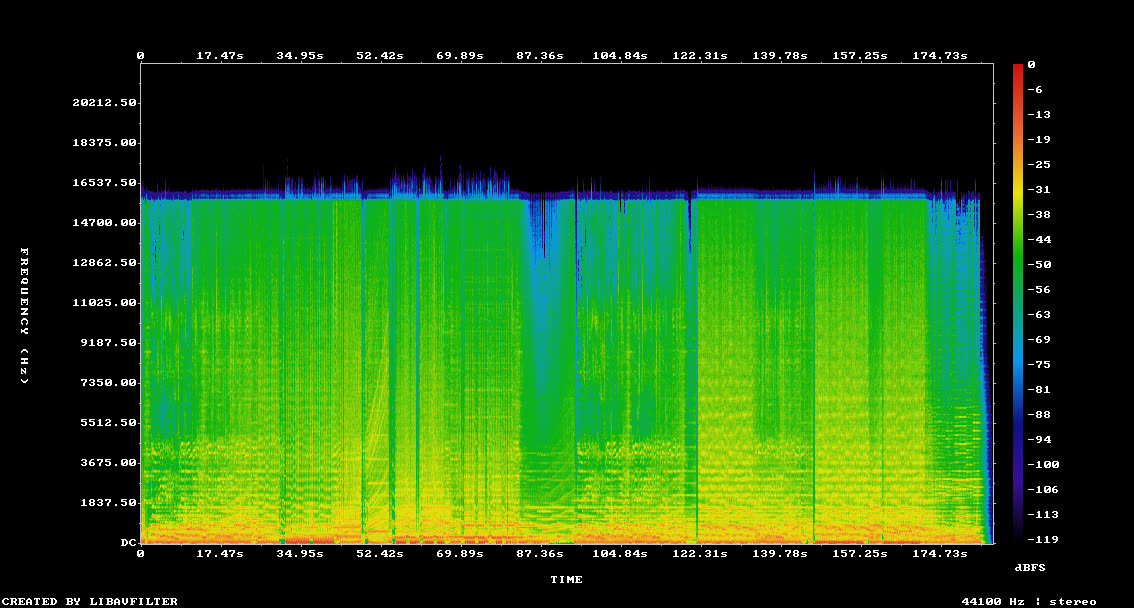Click the 11025.00 Hz frequency label
Screen dimensions: 1134x608
pyautogui.click(x=104, y=302)
